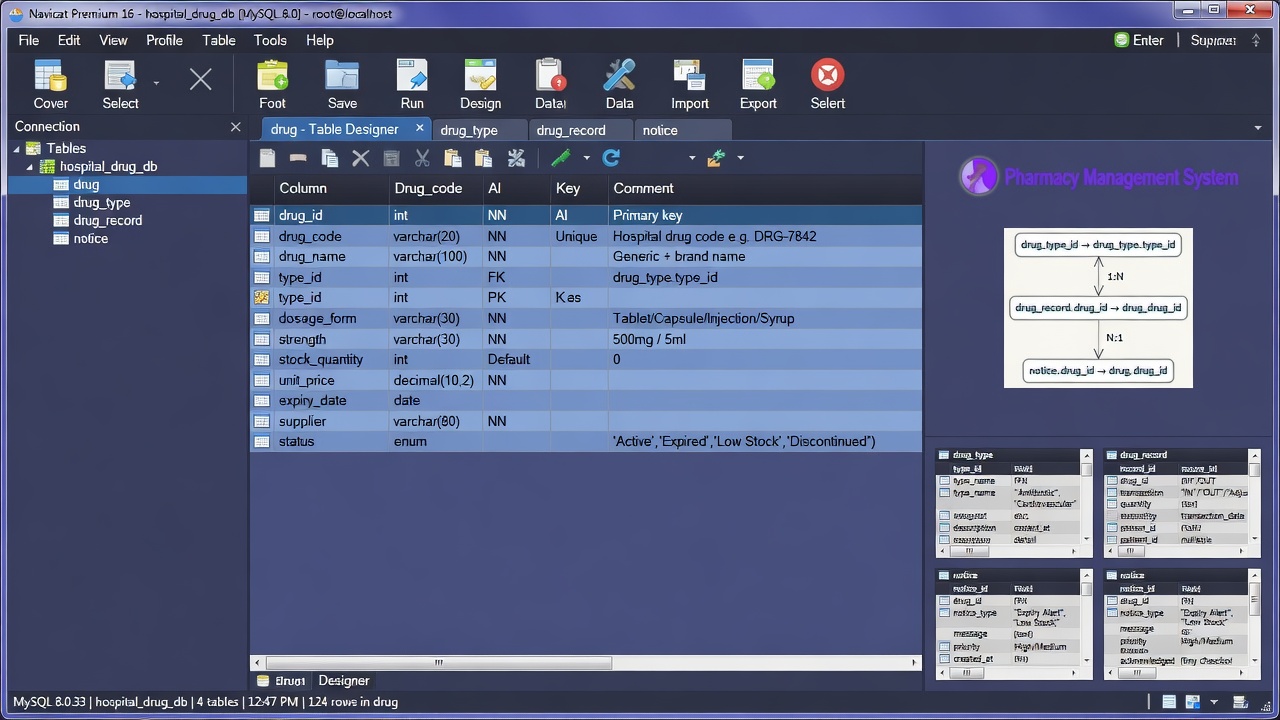
Task: Open the Tools menu
Action: (270, 40)
